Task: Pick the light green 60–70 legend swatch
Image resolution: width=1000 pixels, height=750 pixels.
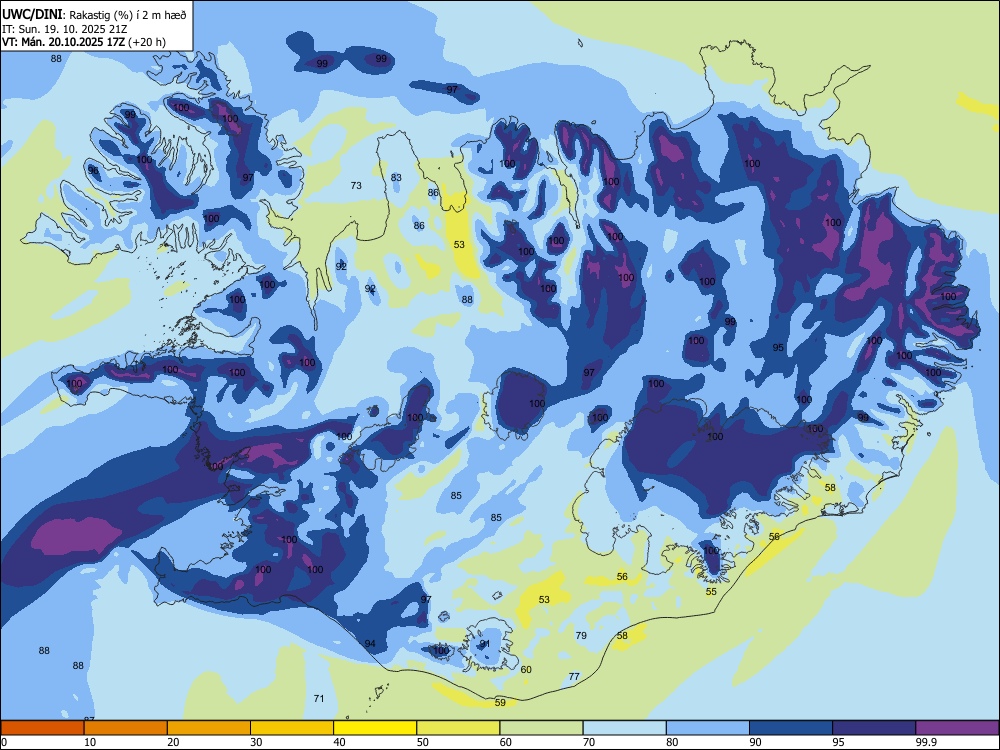Action: tap(541, 727)
